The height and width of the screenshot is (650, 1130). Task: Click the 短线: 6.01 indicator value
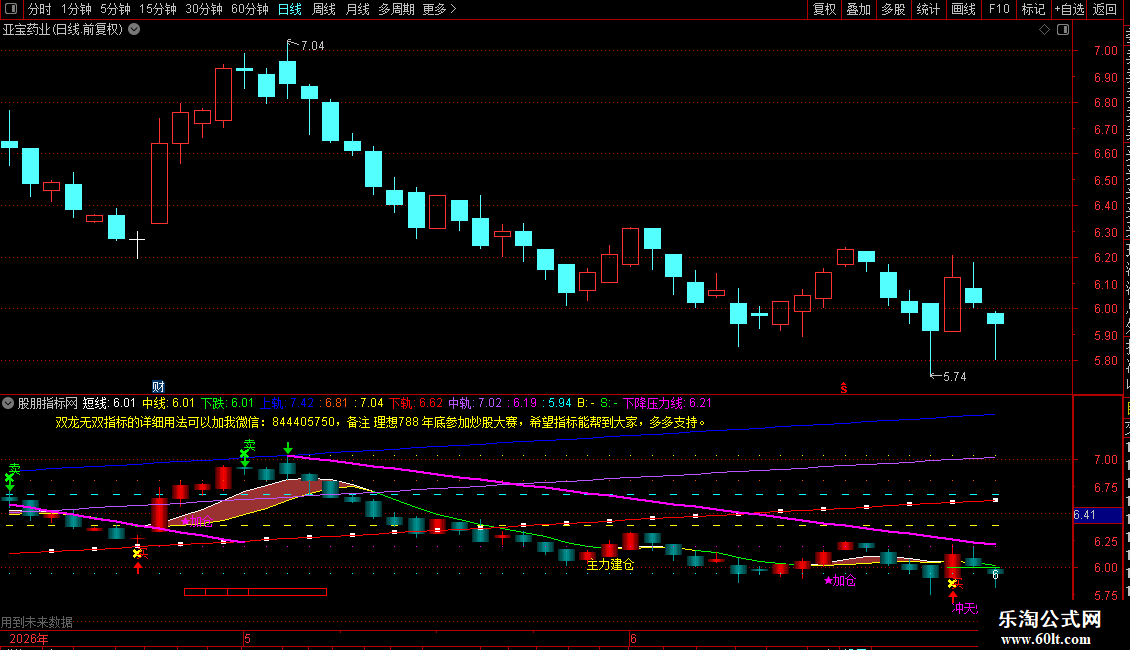(109, 403)
